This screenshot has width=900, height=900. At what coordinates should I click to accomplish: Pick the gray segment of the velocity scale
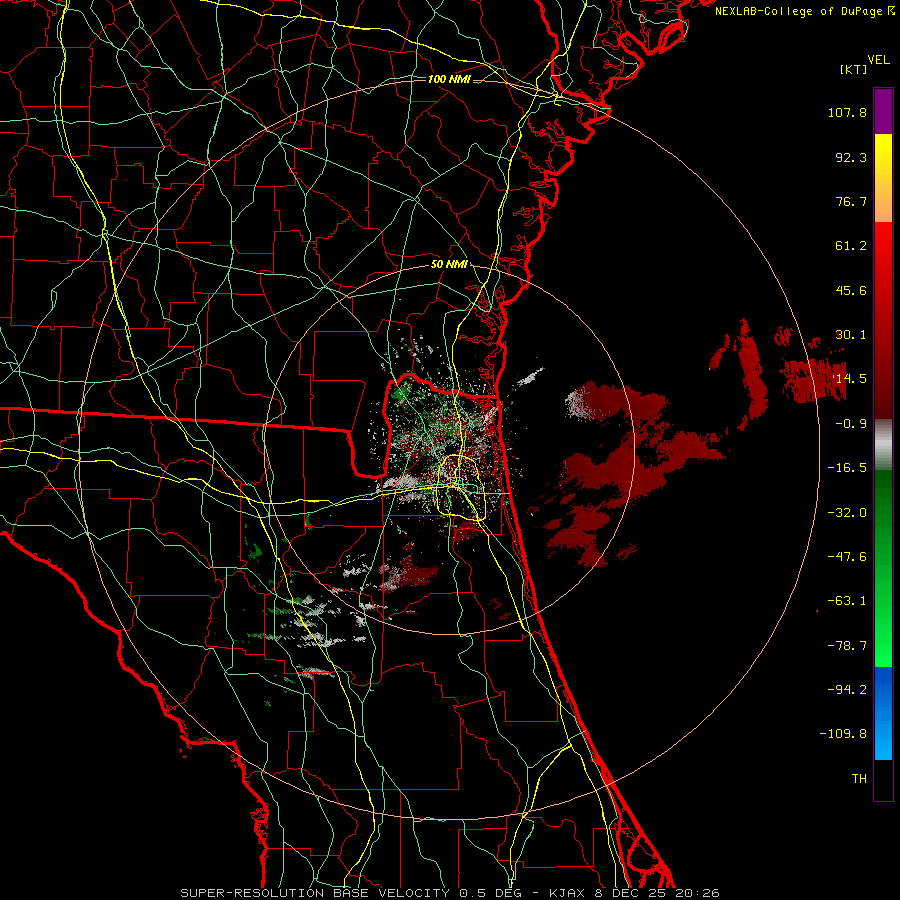(883, 445)
